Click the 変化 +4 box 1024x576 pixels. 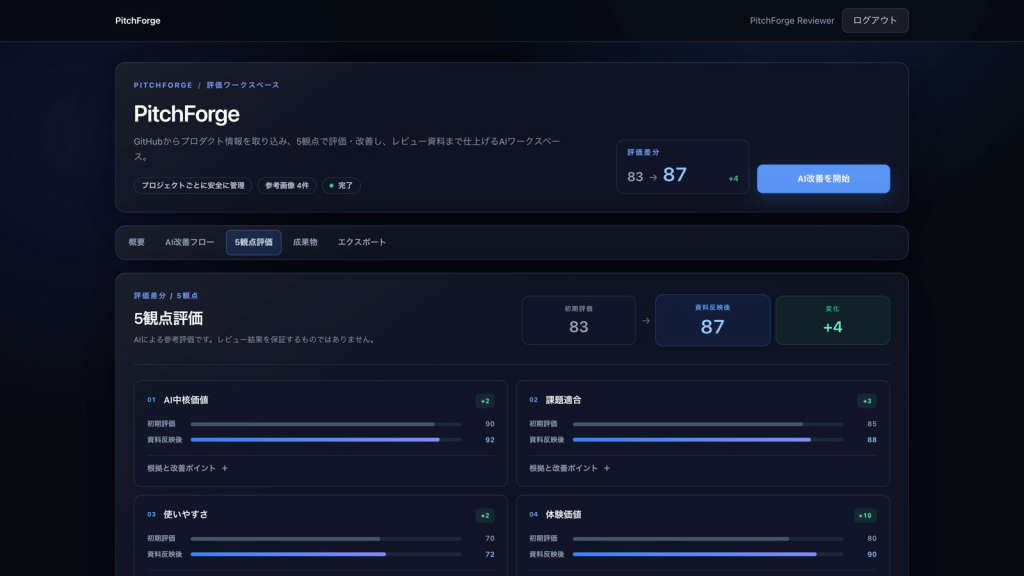(x=833, y=321)
